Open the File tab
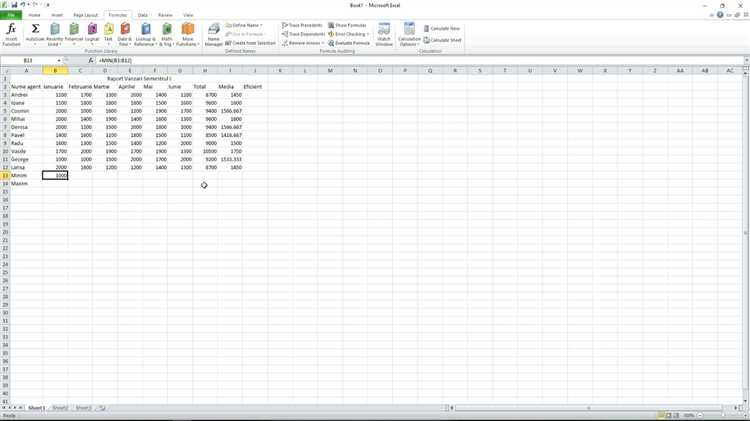Screen dimensions: 750x421 [x=11, y=15]
